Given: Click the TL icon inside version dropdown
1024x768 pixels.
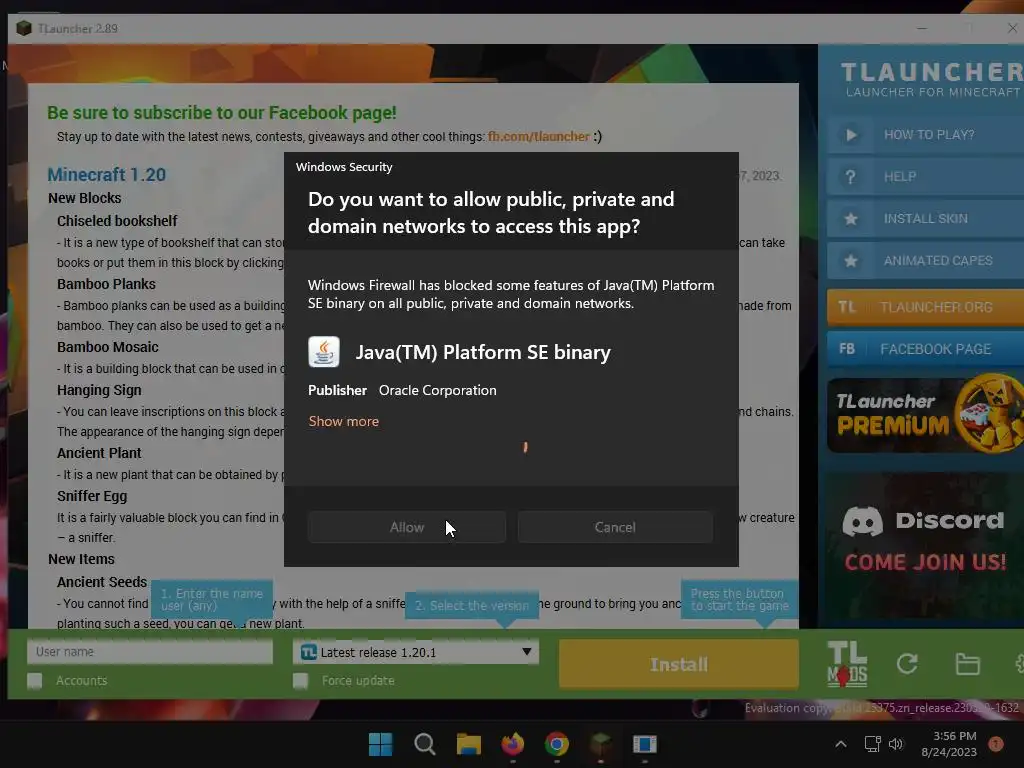Looking at the screenshot, I should coord(308,652).
